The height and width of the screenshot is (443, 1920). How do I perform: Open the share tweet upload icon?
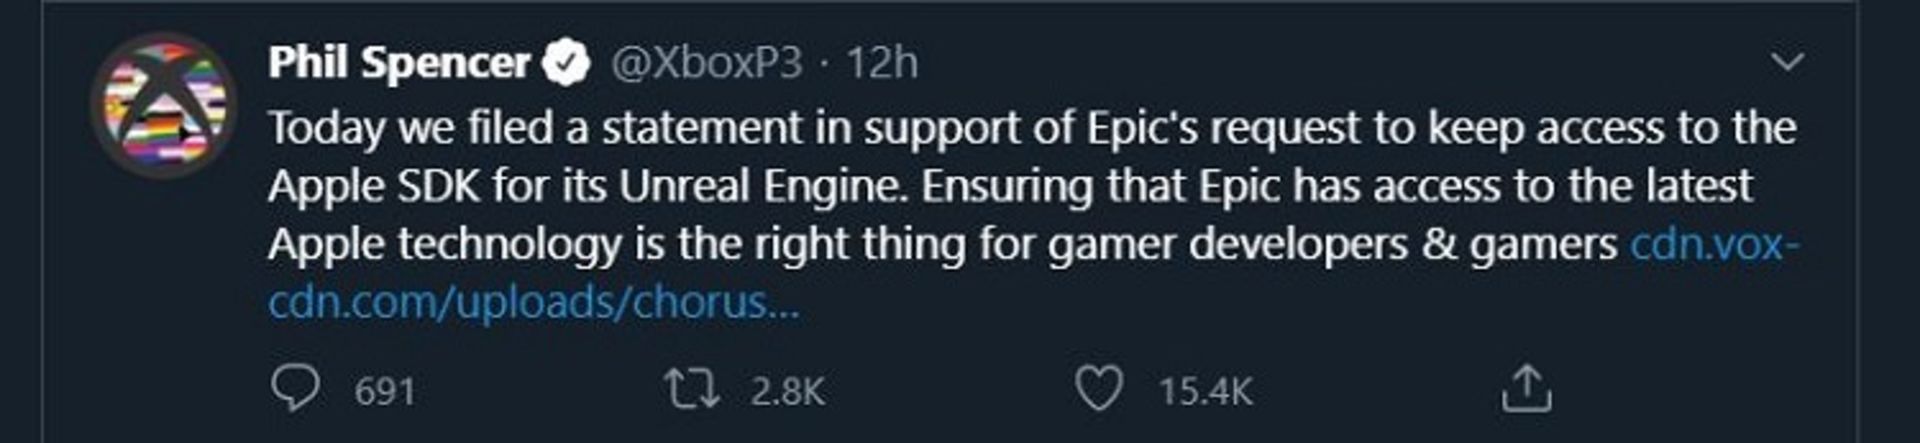coord(1526,389)
